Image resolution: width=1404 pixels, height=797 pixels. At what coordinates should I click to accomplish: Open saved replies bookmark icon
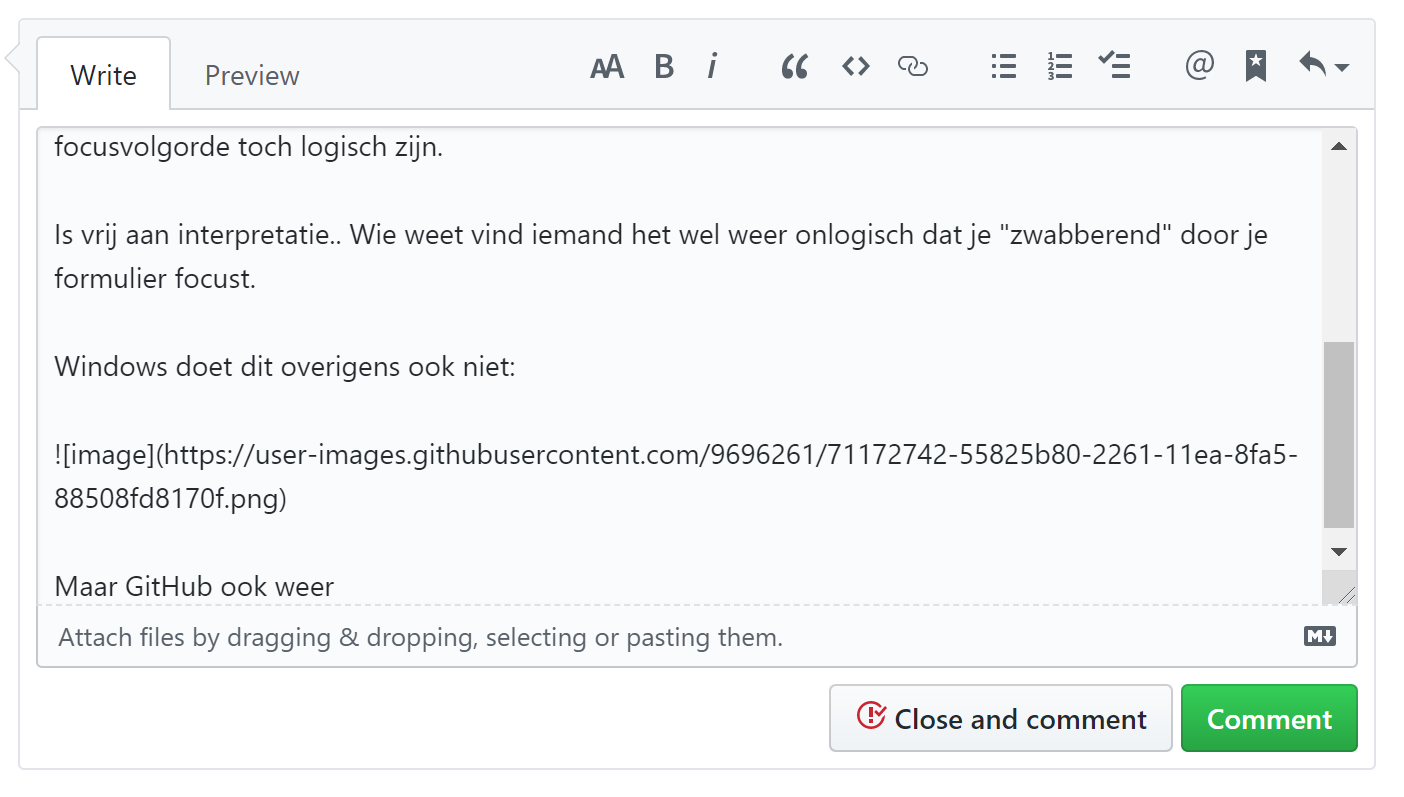(1255, 66)
